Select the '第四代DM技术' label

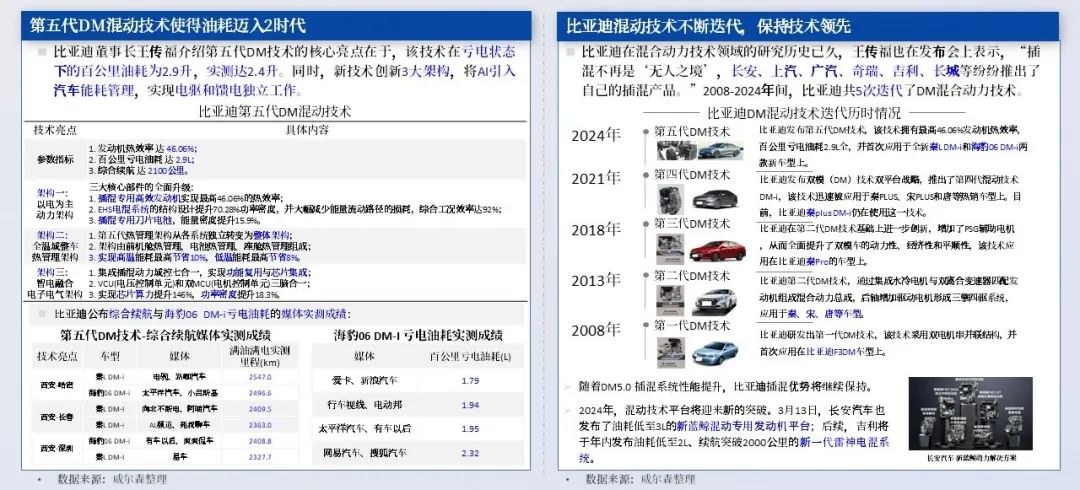692,174
